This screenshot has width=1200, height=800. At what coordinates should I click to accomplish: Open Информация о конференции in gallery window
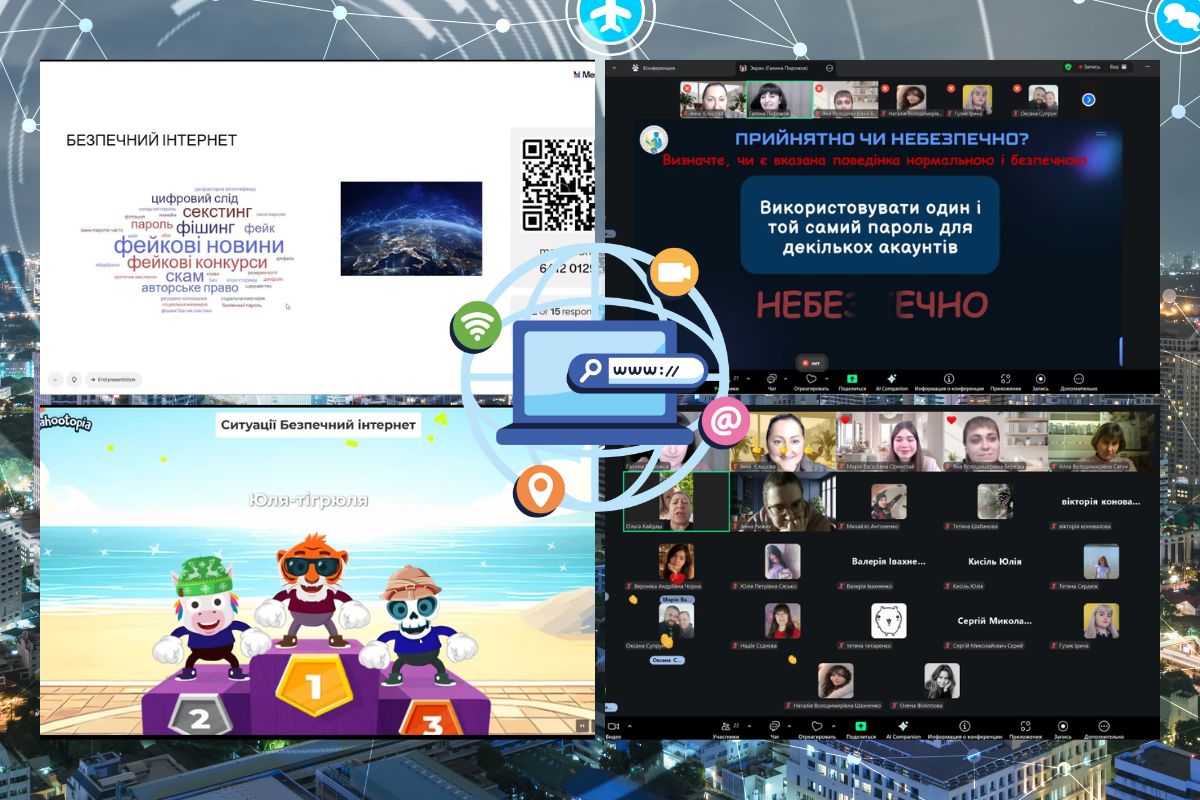coord(965,726)
